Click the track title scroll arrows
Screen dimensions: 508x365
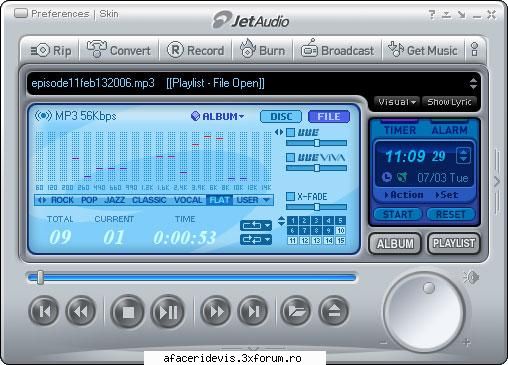[473, 83]
